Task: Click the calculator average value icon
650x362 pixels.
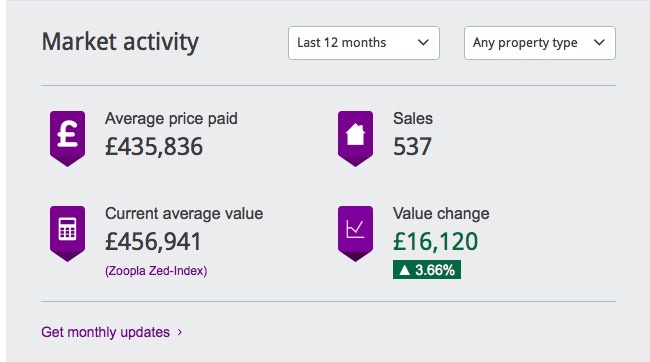Action: click(x=67, y=233)
